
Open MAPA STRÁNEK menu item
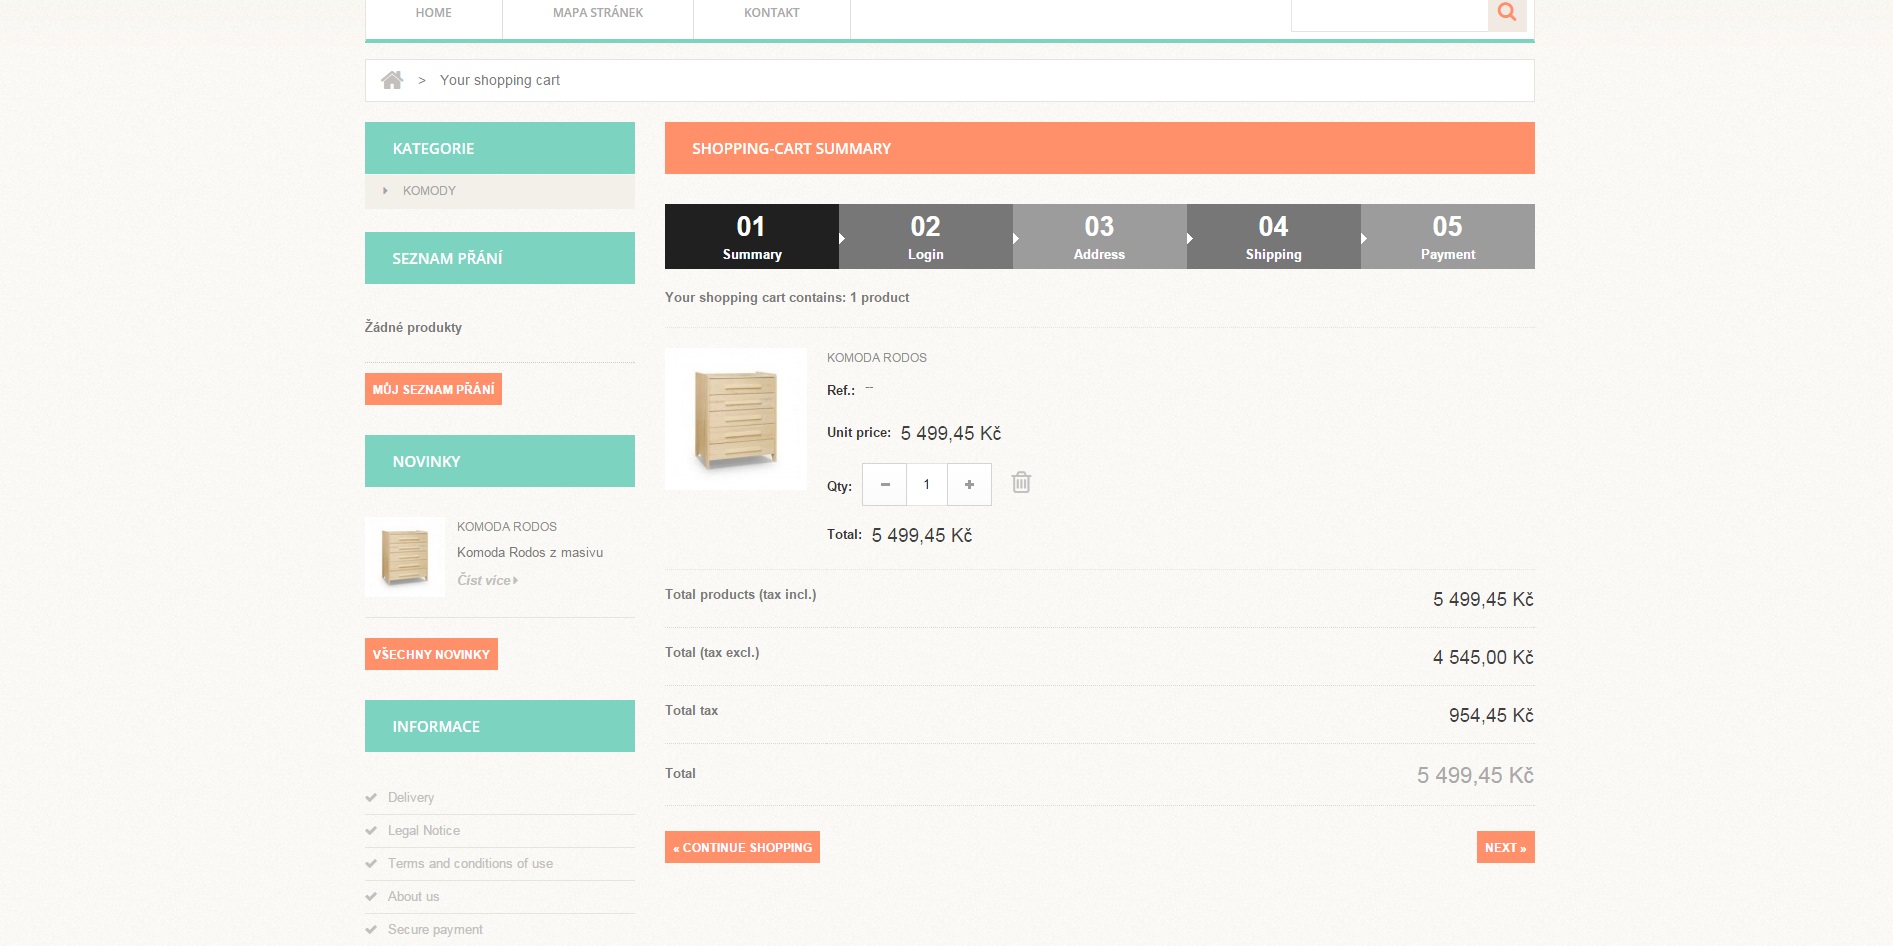(598, 14)
